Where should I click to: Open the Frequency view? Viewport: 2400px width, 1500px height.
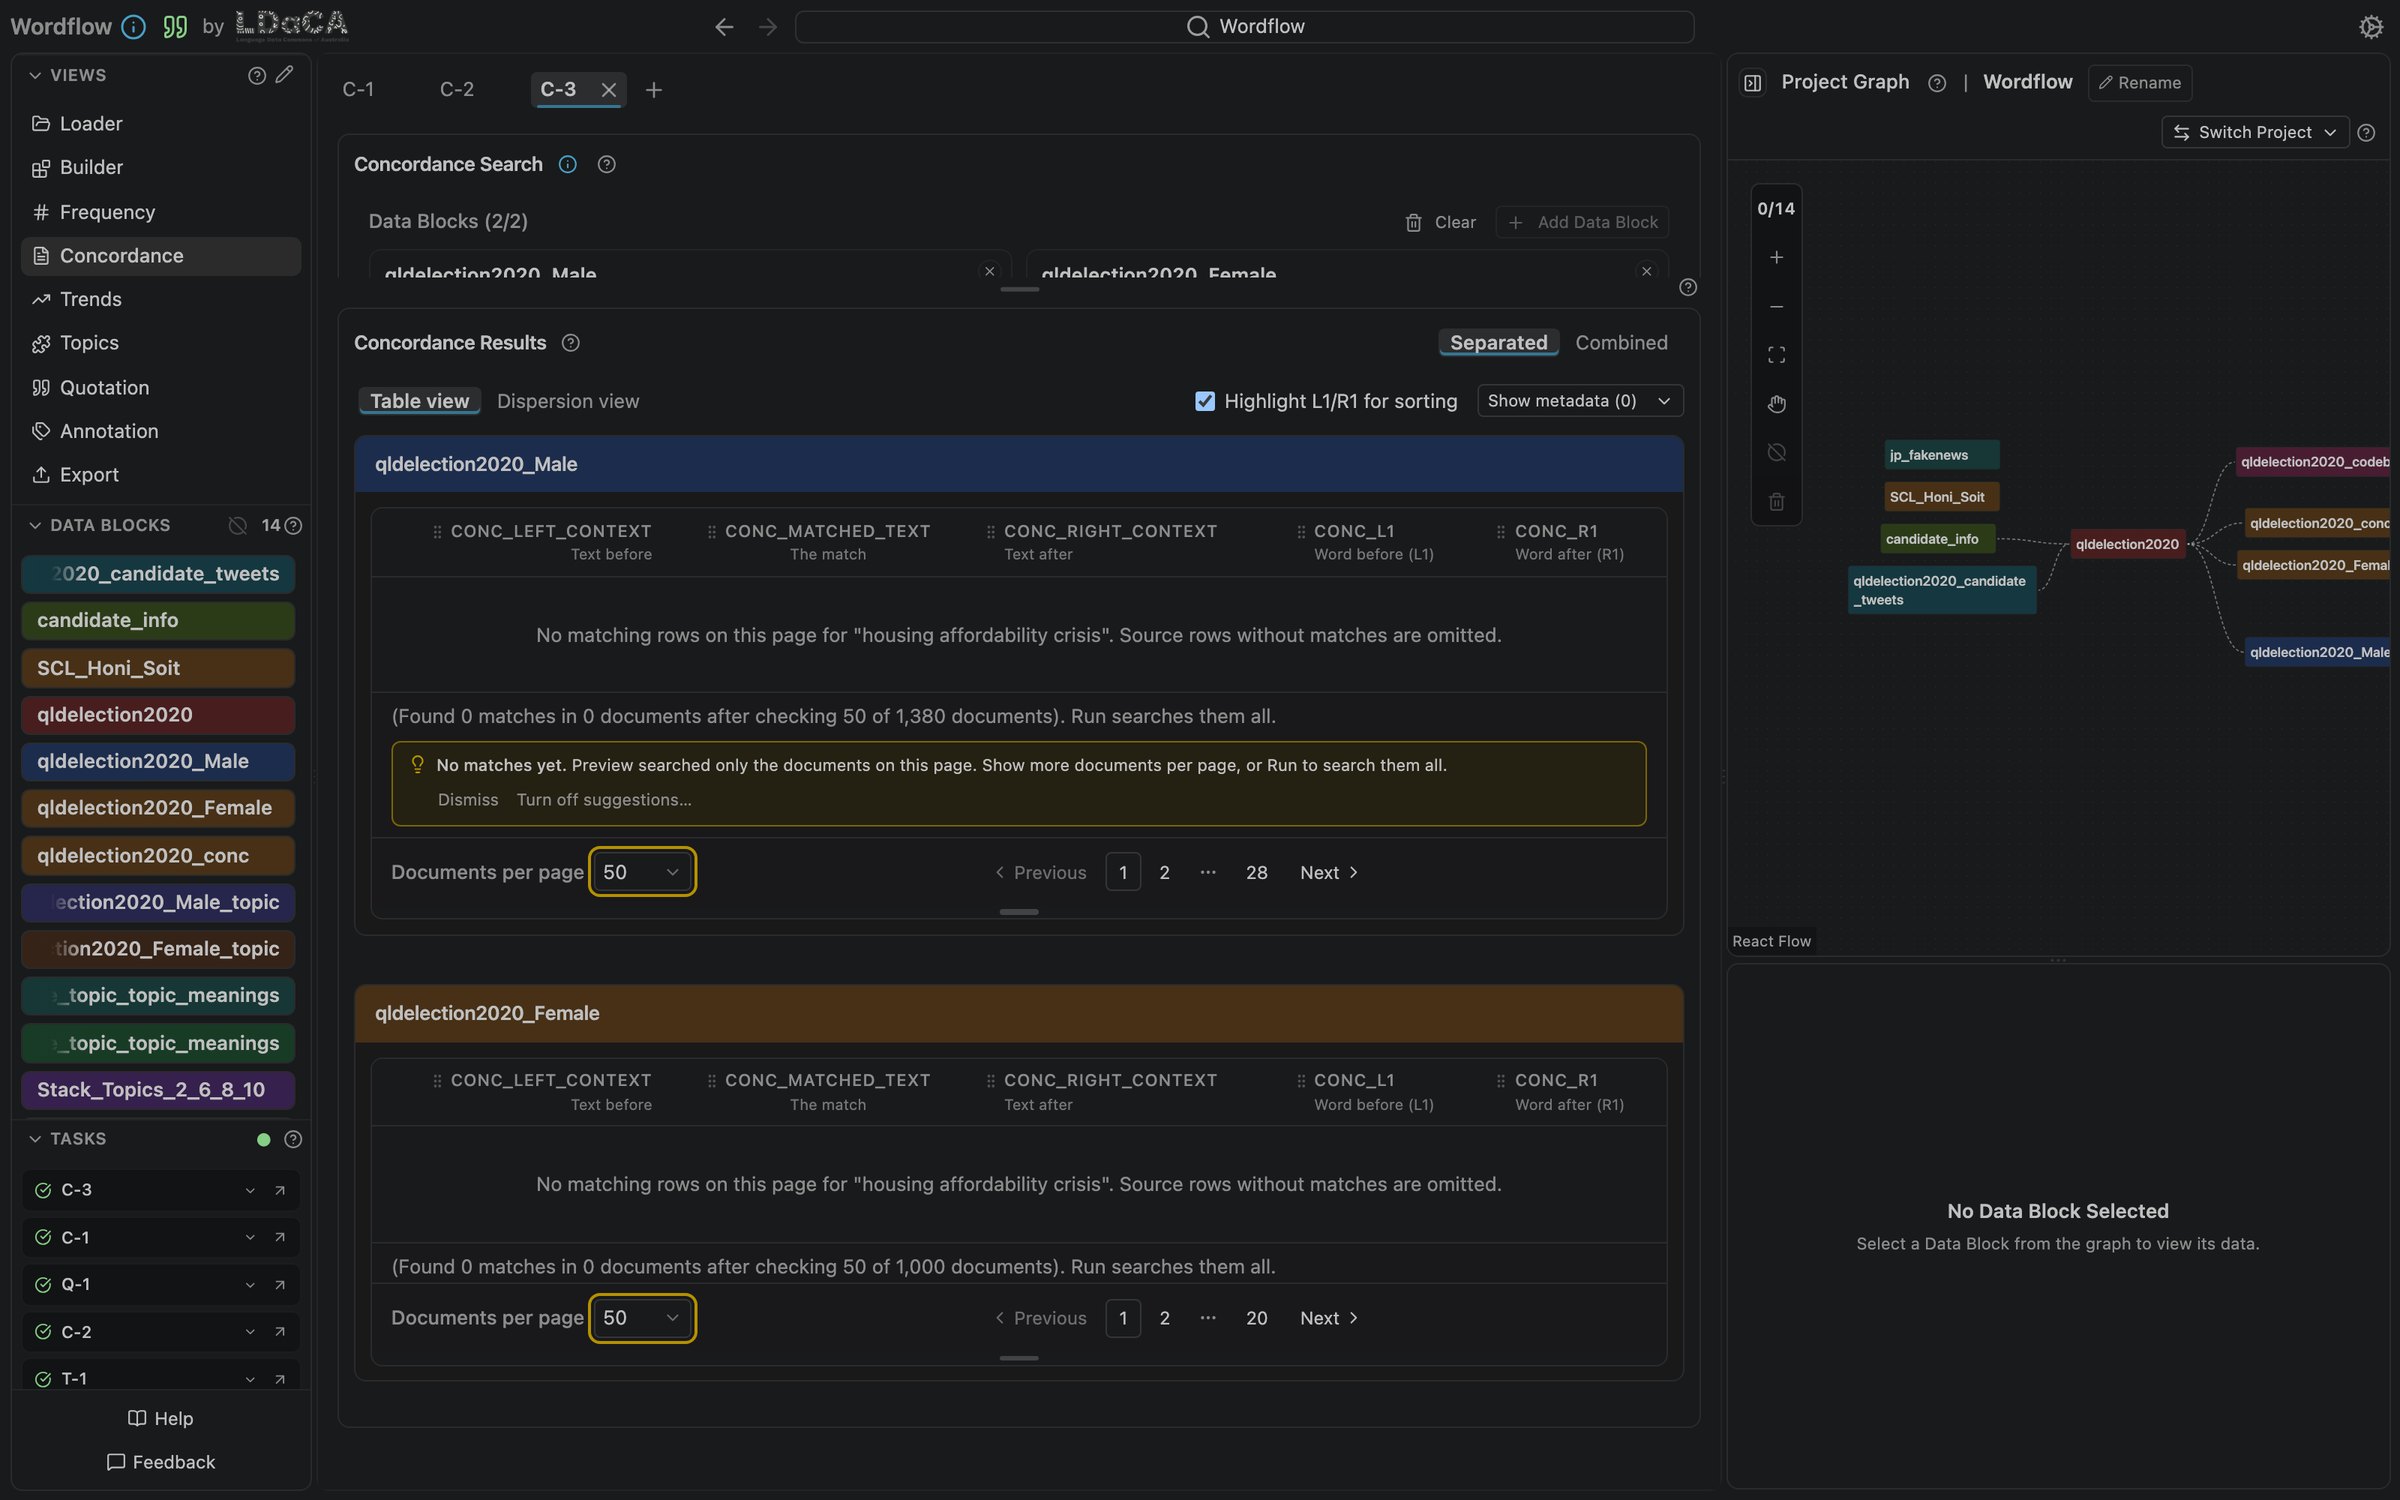[160, 212]
